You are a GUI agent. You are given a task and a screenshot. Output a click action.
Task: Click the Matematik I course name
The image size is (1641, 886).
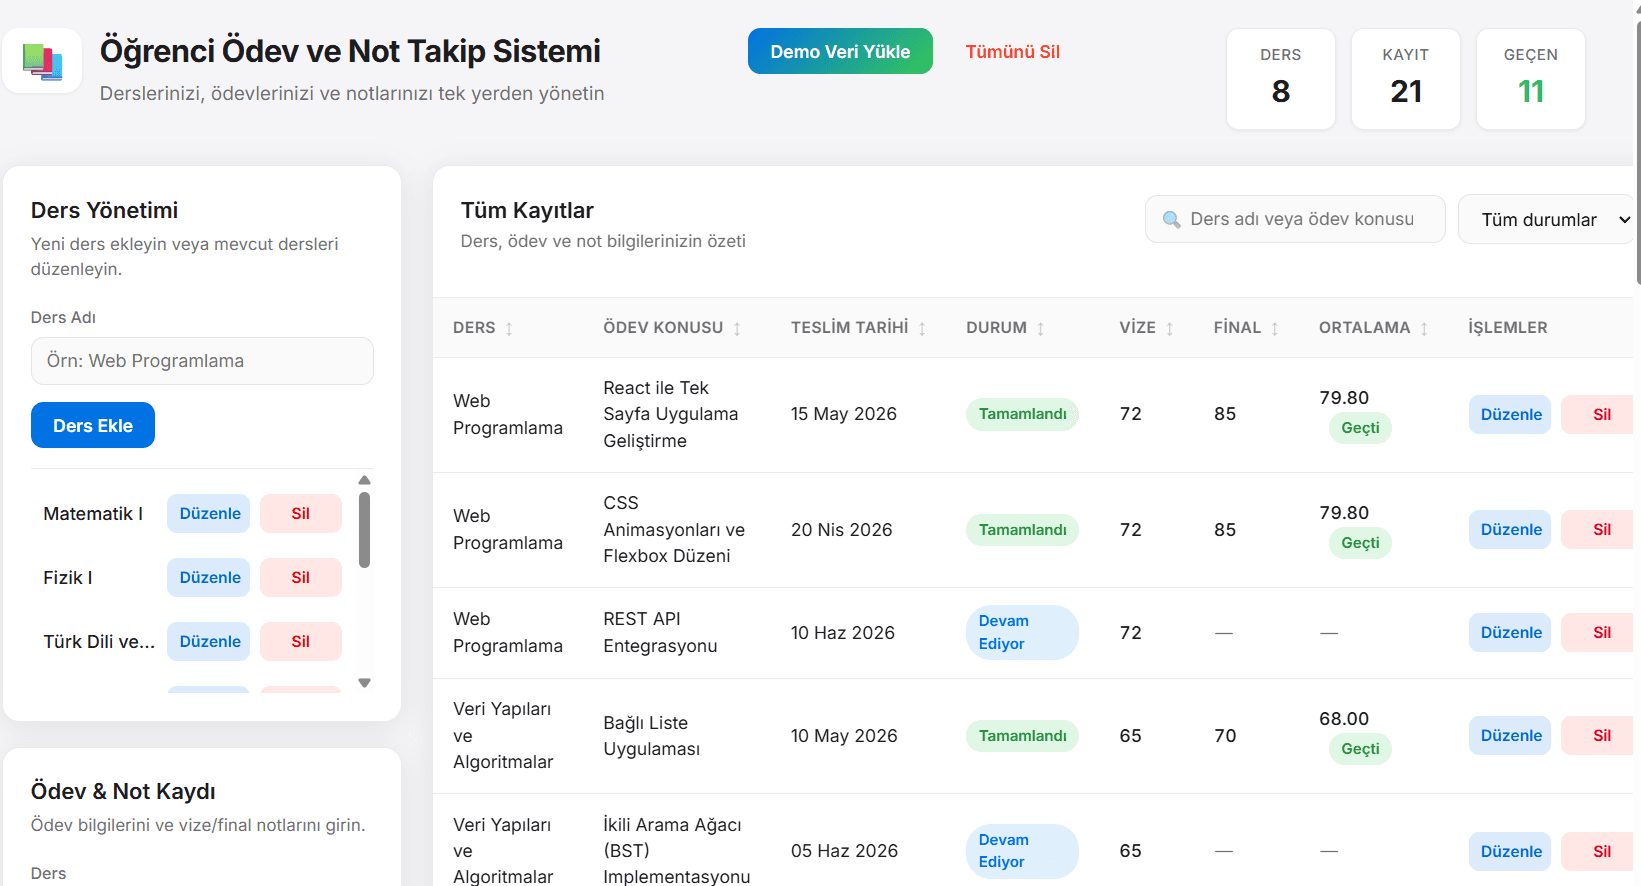click(93, 513)
